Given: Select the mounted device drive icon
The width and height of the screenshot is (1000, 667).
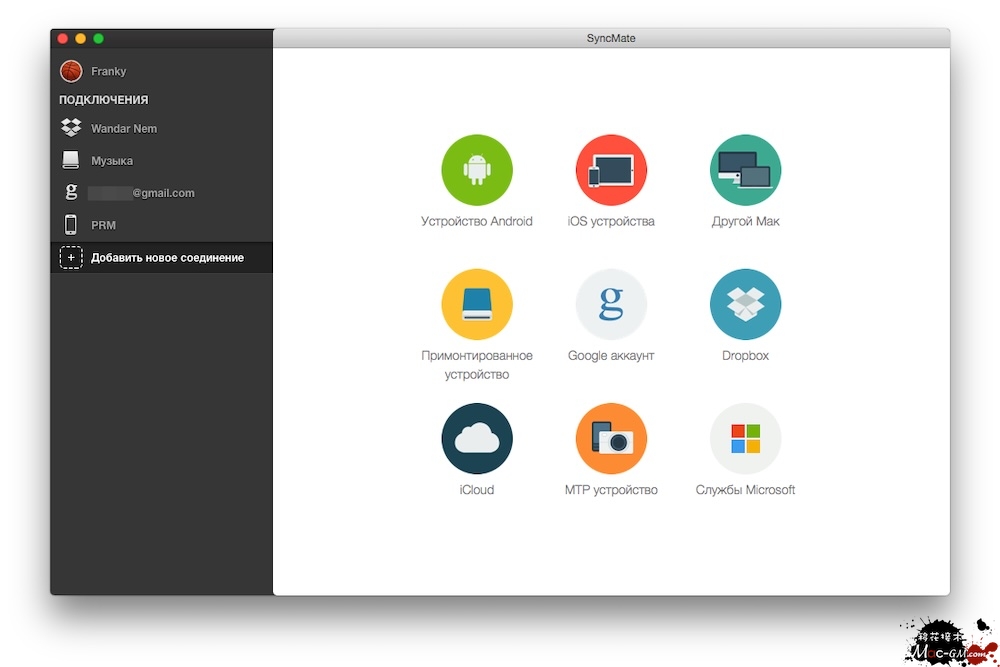Looking at the screenshot, I should pyautogui.click(x=477, y=305).
